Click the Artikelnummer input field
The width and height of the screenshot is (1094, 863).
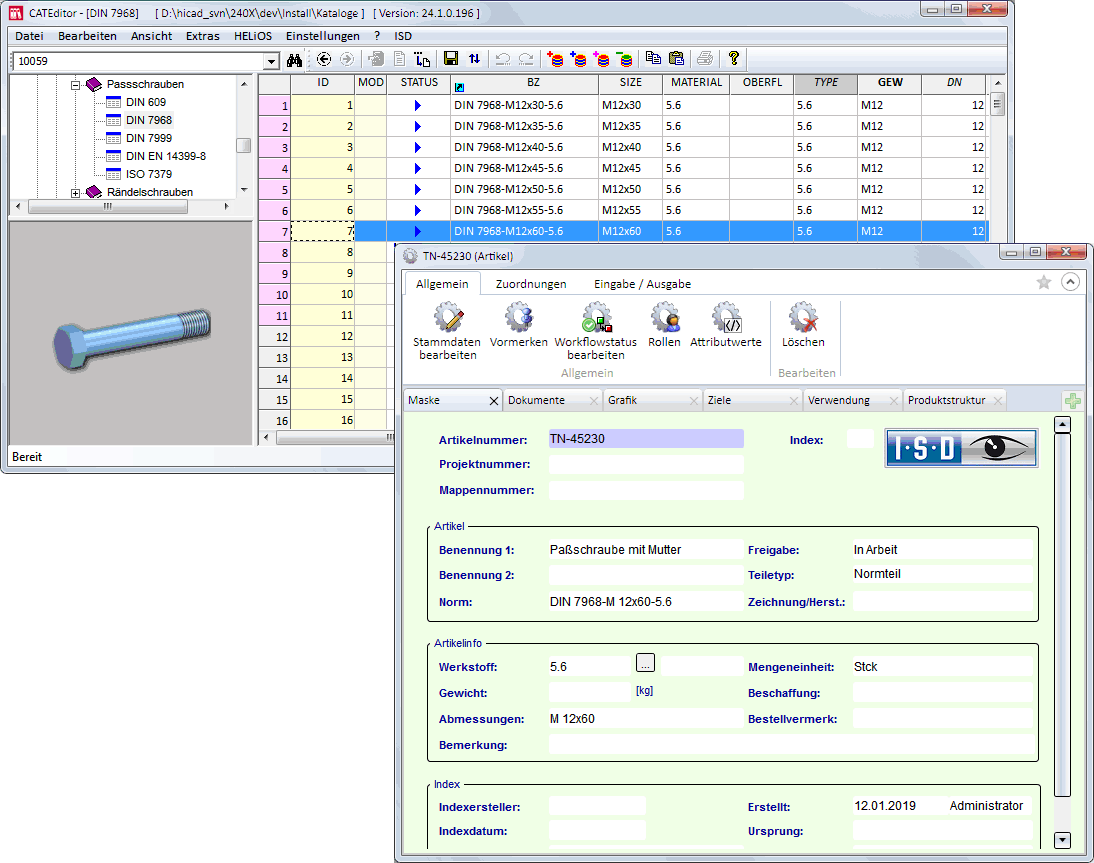point(646,438)
